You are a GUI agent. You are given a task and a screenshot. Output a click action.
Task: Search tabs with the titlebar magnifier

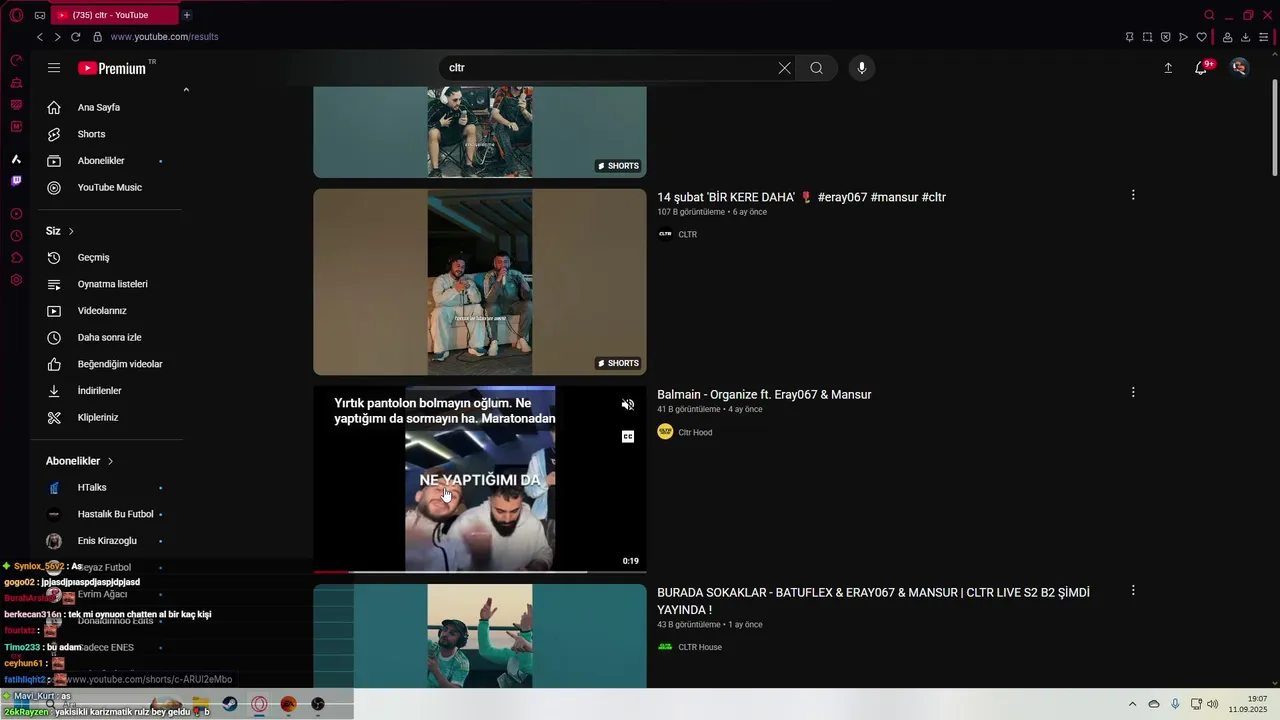point(1209,15)
